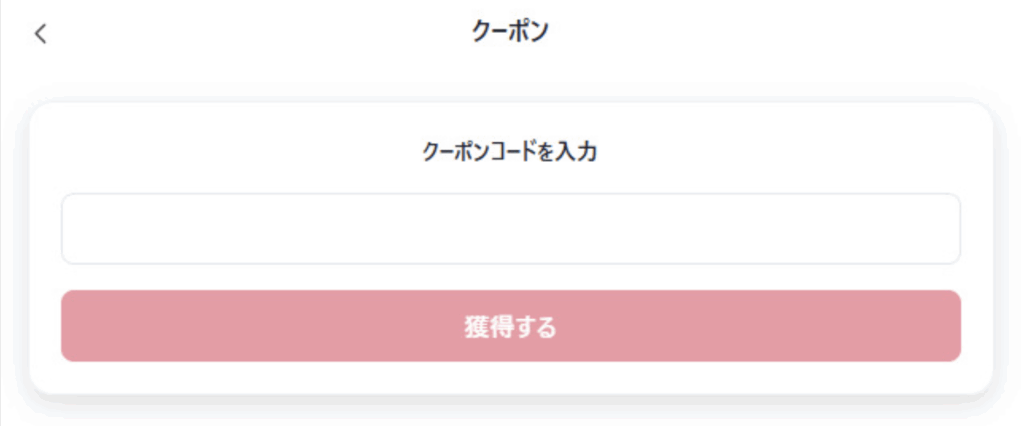Viewport: 1024px width, 426px height.
Task: Click the 獲得する button
Action: [510, 326]
